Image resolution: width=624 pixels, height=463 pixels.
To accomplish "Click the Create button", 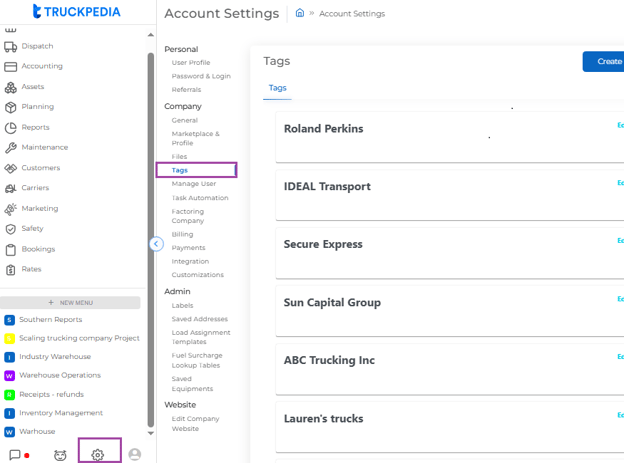I will tap(604, 62).
